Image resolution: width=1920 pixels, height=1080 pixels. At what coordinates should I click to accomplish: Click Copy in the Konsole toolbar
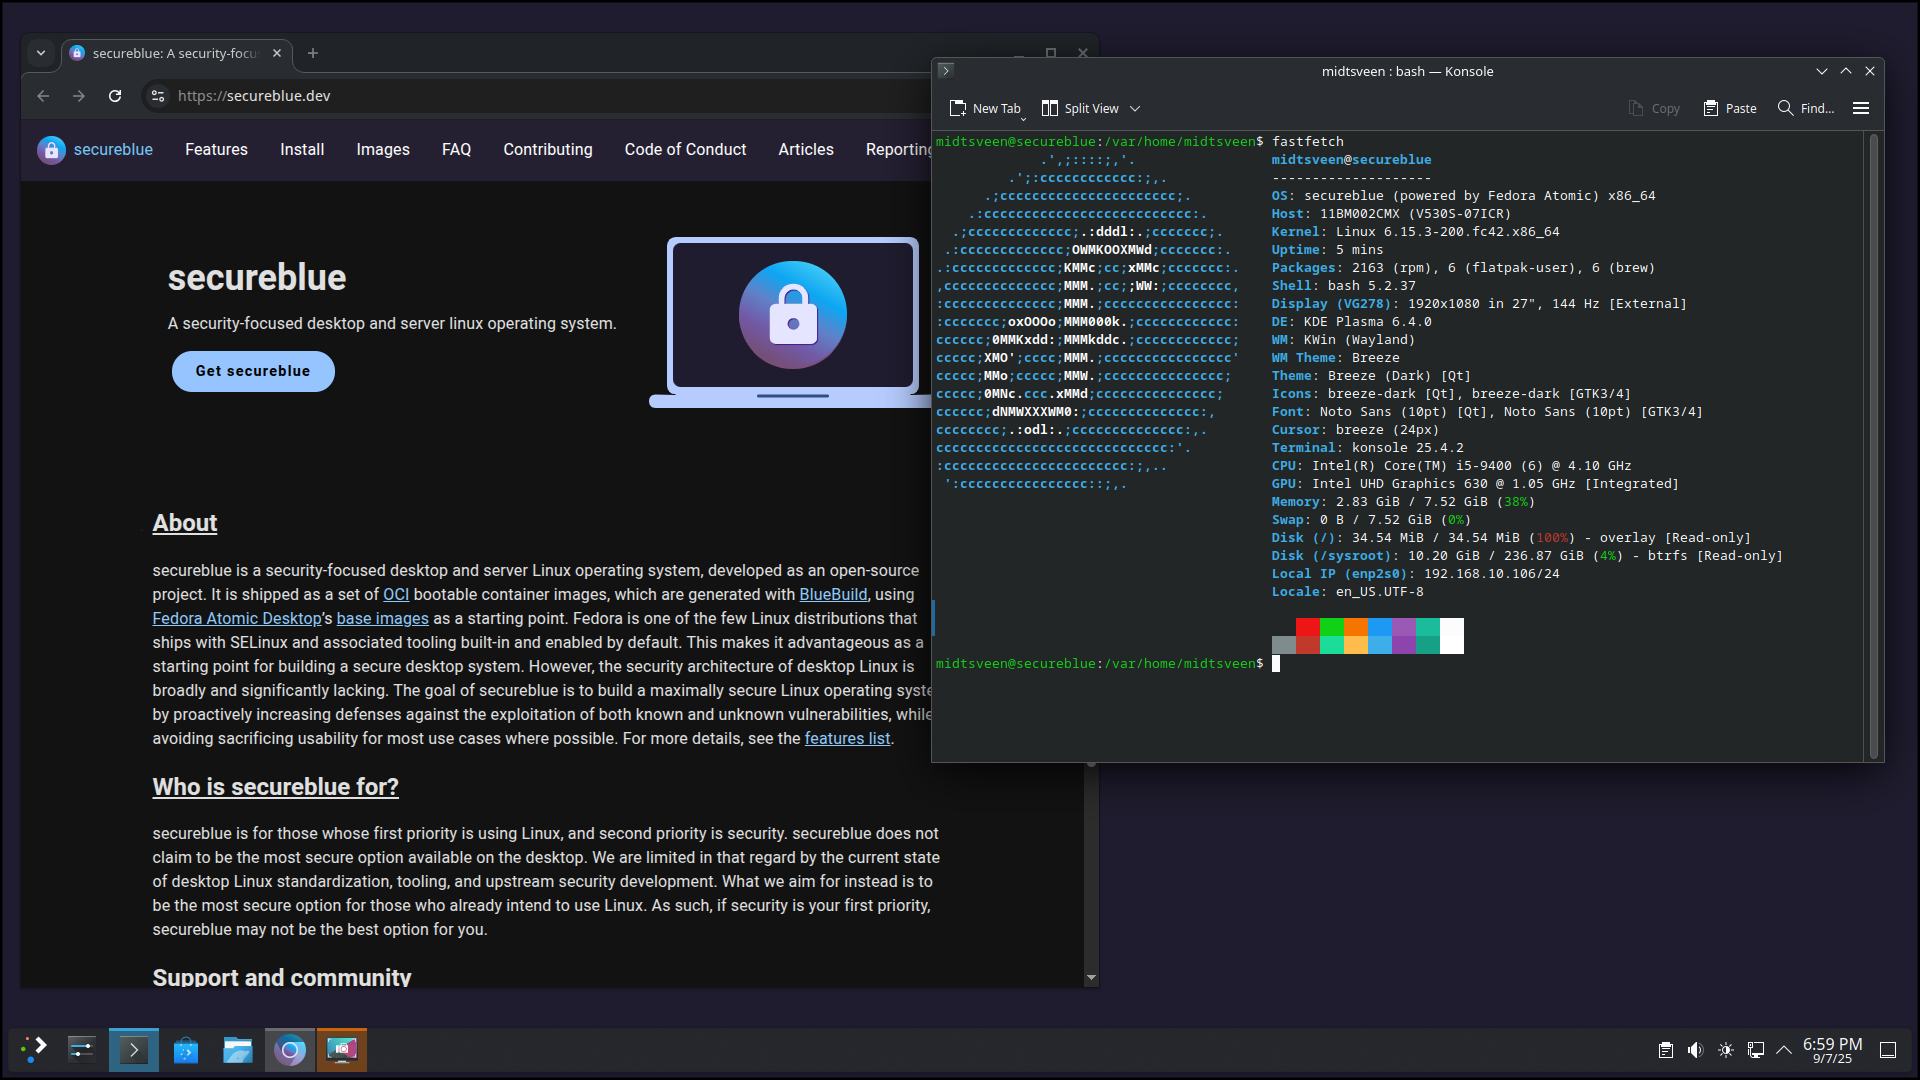[x=1654, y=108]
